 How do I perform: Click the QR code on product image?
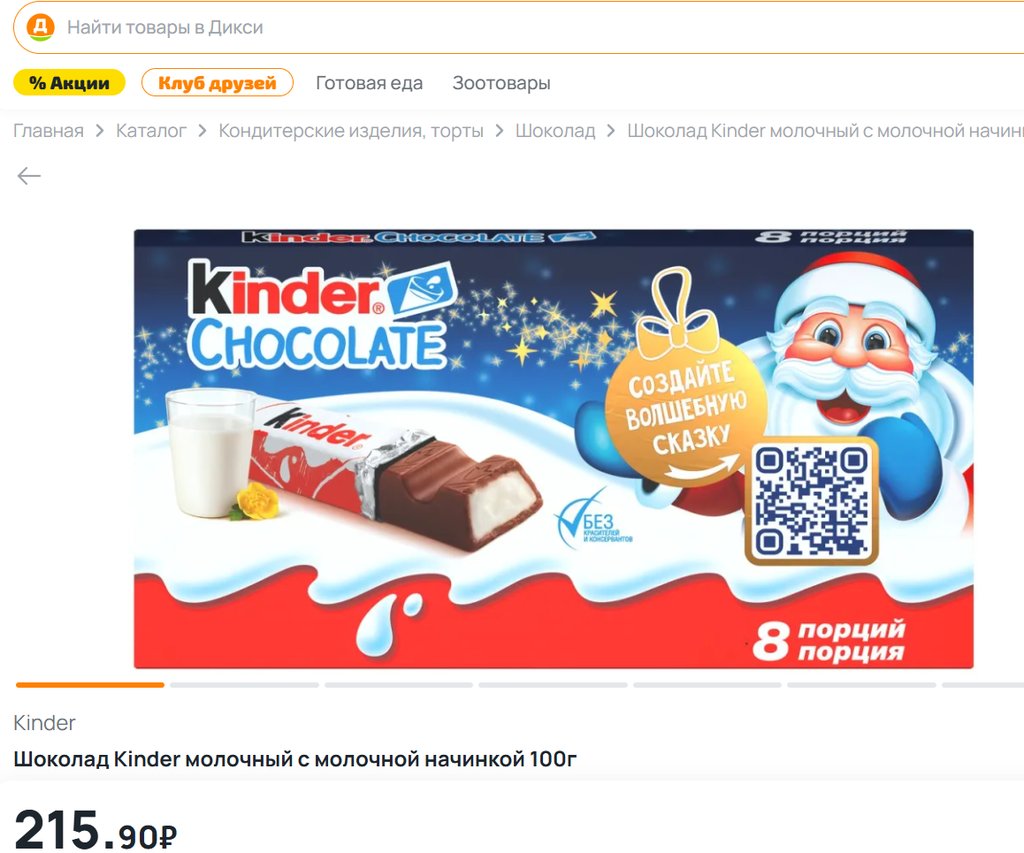tap(811, 502)
